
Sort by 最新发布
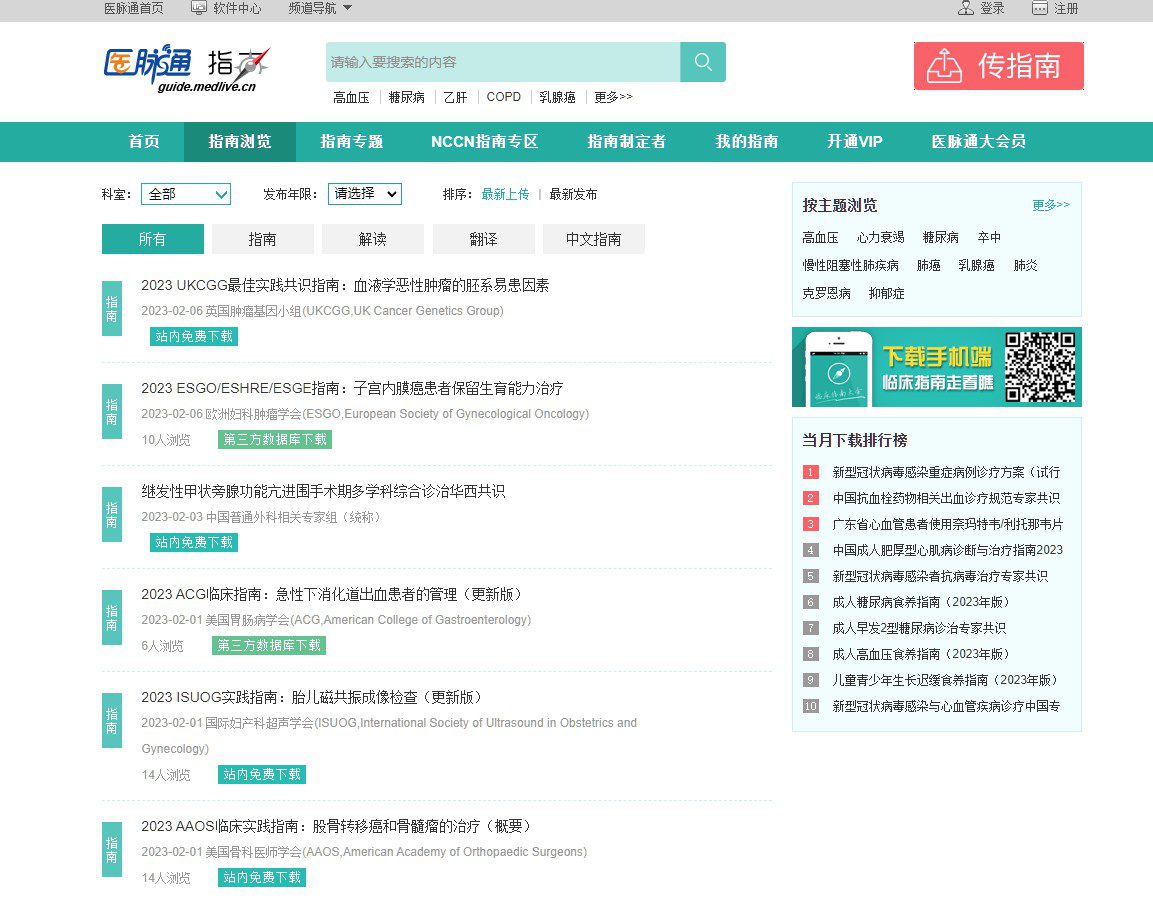tap(573, 194)
